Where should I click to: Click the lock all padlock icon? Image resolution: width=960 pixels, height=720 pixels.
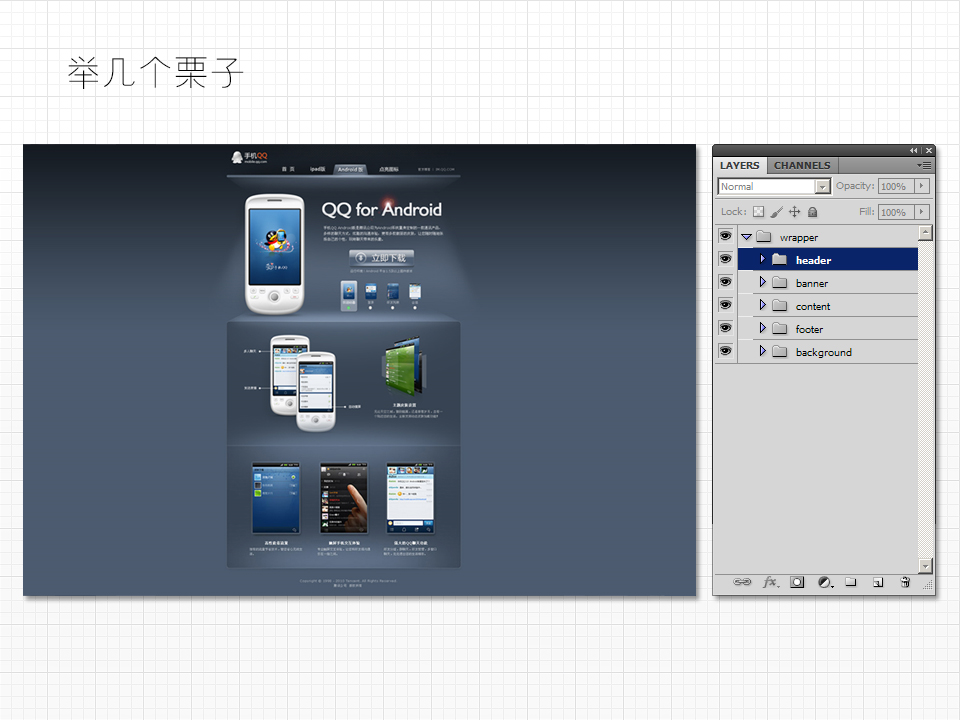pos(813,212)
